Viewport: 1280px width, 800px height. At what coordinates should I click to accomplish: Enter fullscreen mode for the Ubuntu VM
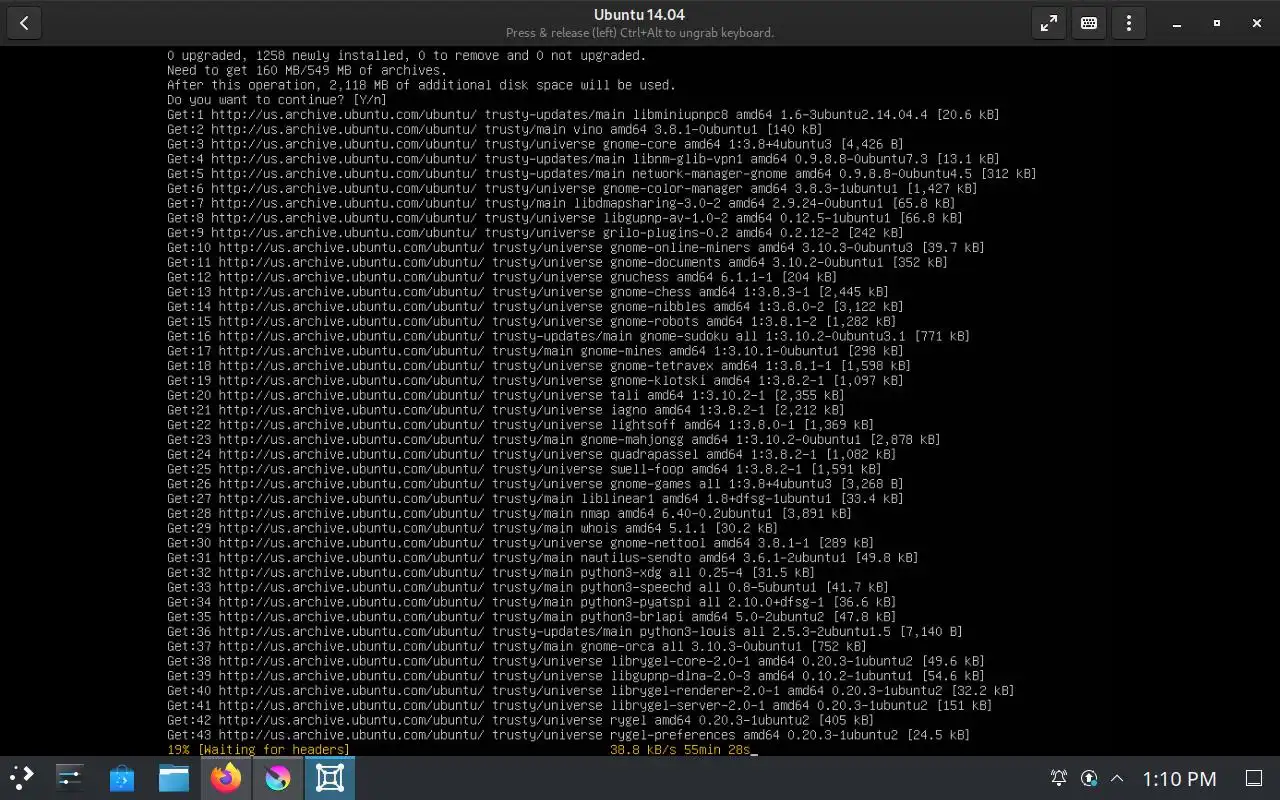click(1049, 23)
